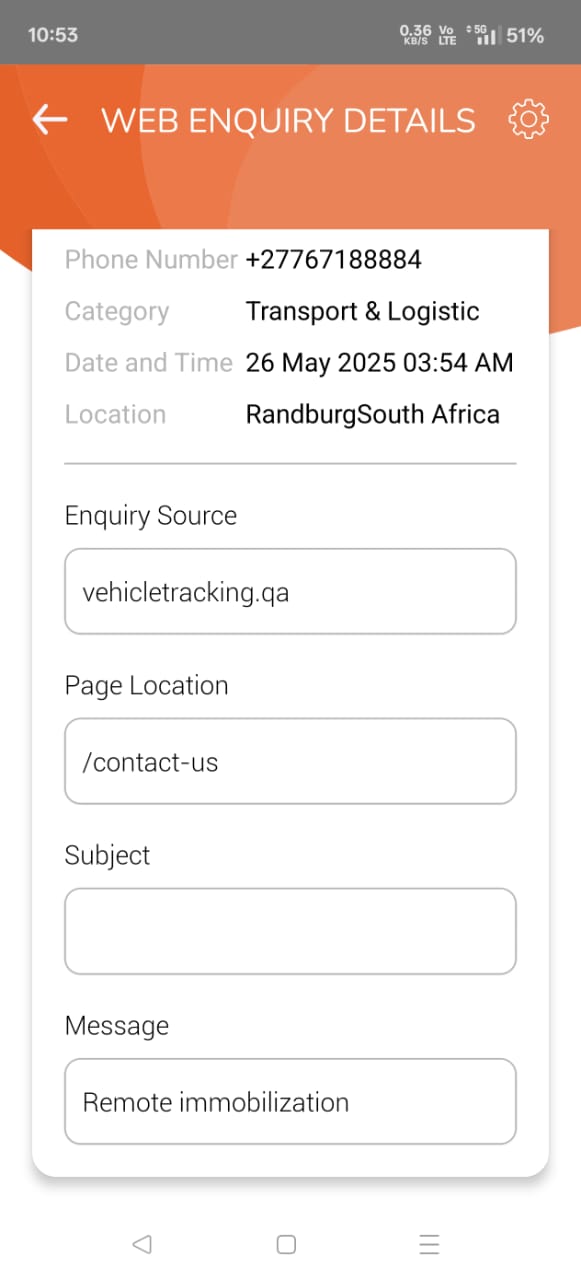This screenshot has width=581, height=1280.
Task: Tap the network speed KB/S indicator
Action: (415, 35)
